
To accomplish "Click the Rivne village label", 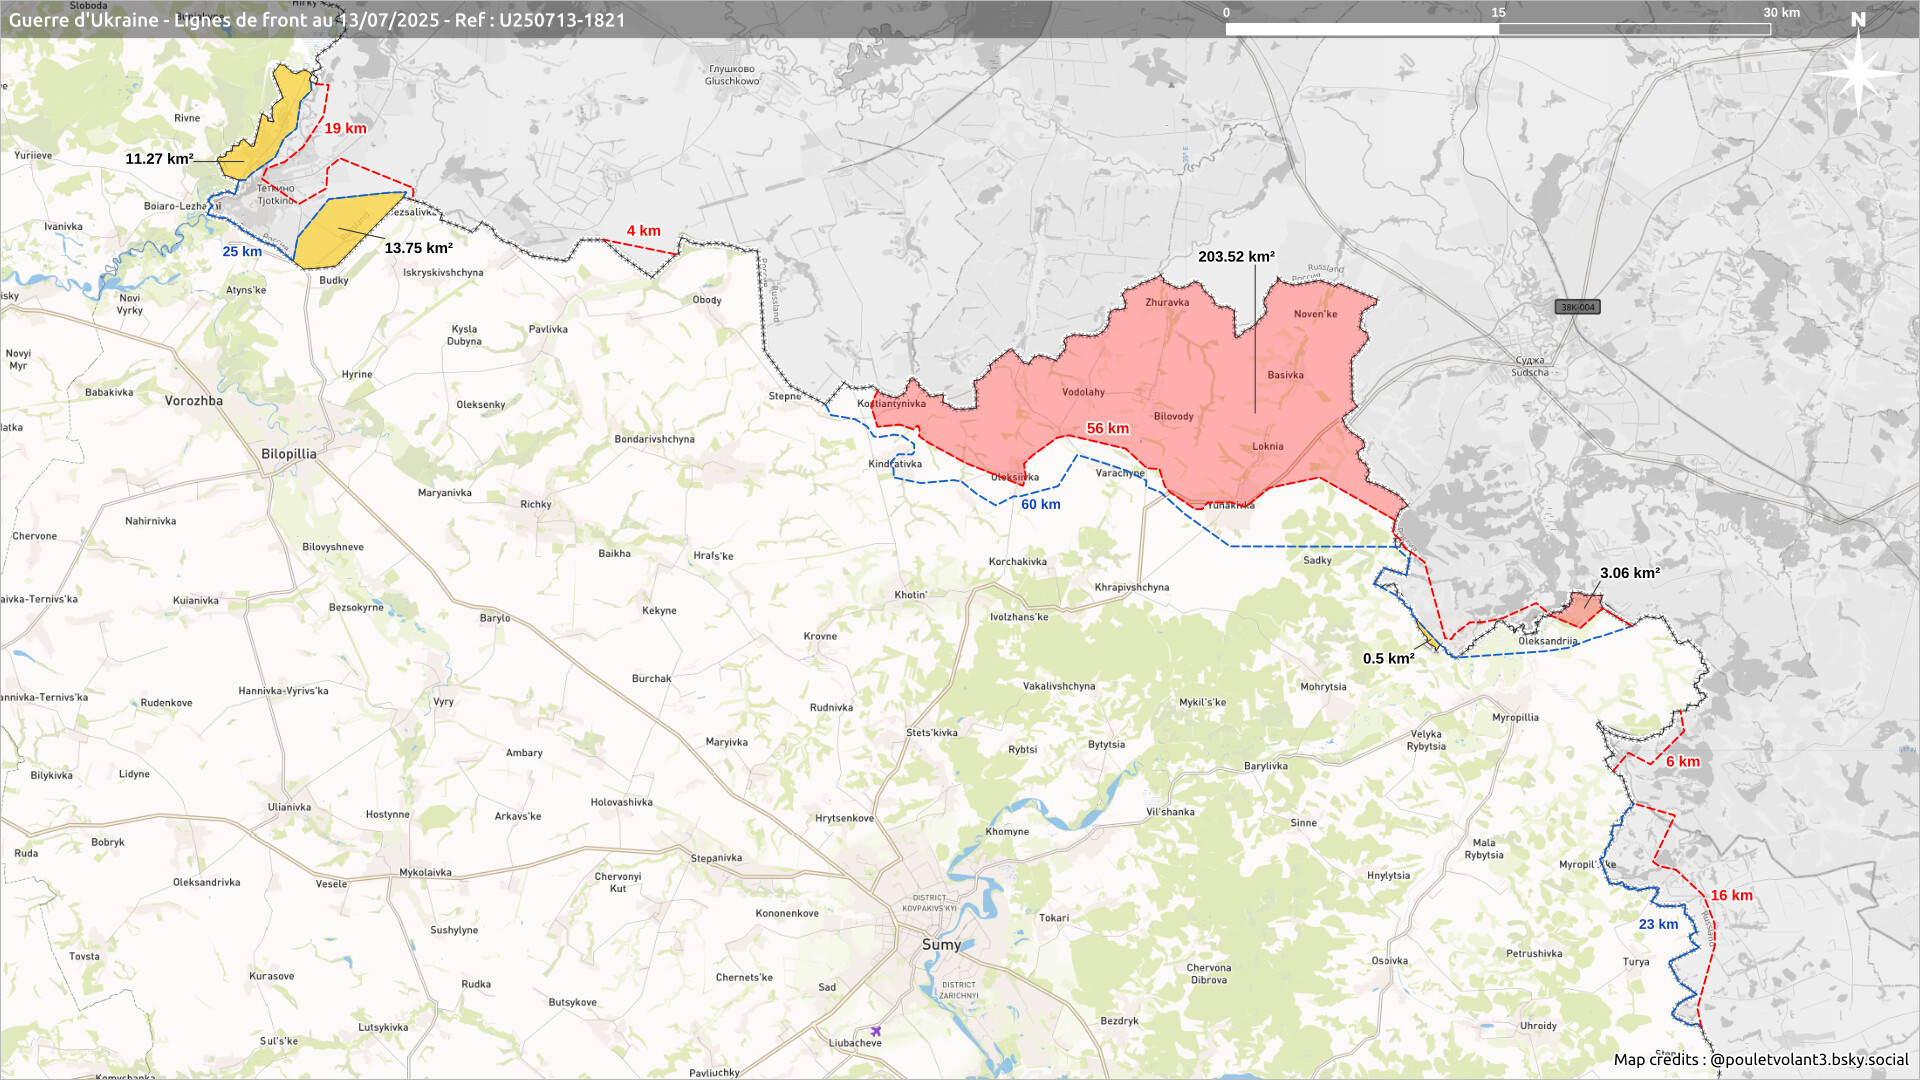I will click(x=187, y=118).
